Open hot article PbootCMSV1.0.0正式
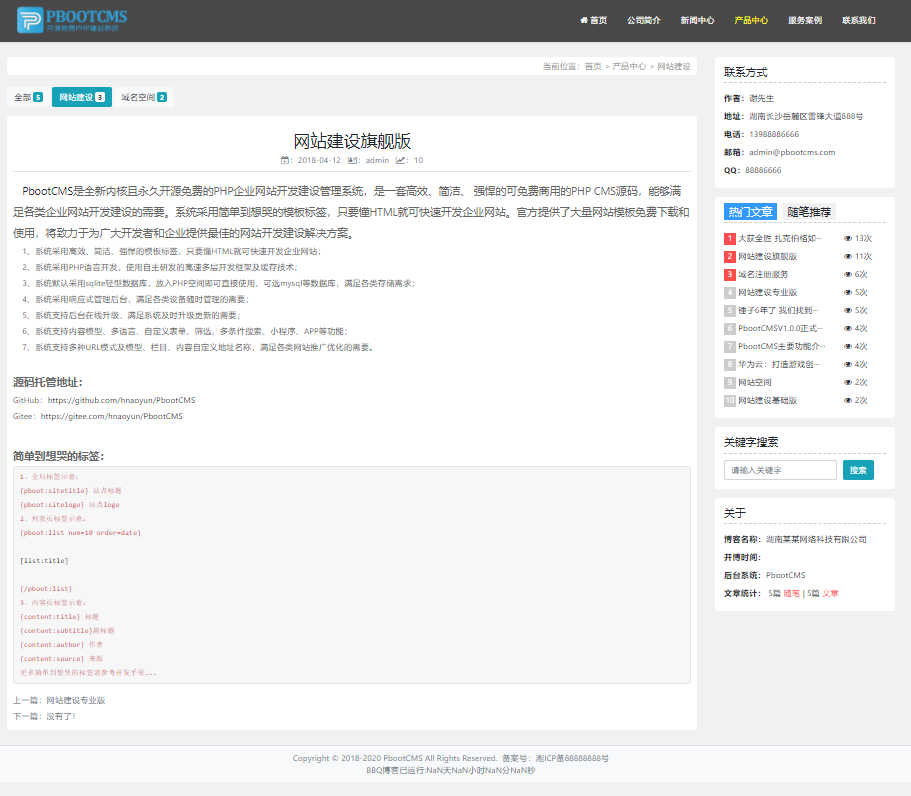This screenshot has height=796, width=911. (780, 328)
